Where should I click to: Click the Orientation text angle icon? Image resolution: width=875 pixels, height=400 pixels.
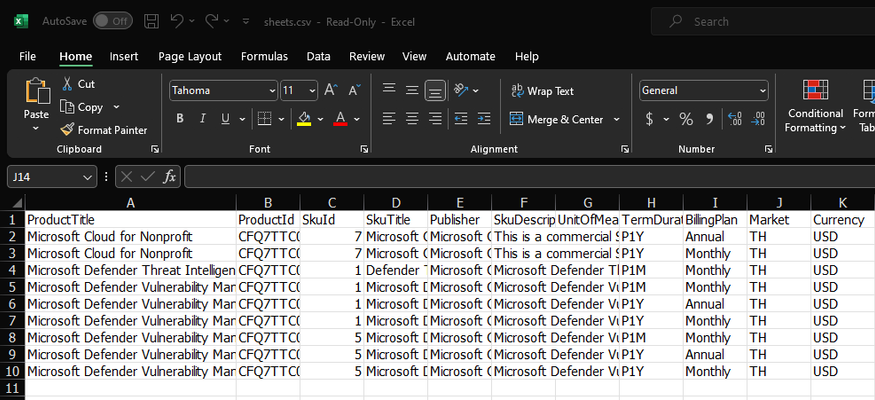pos(461,90)
